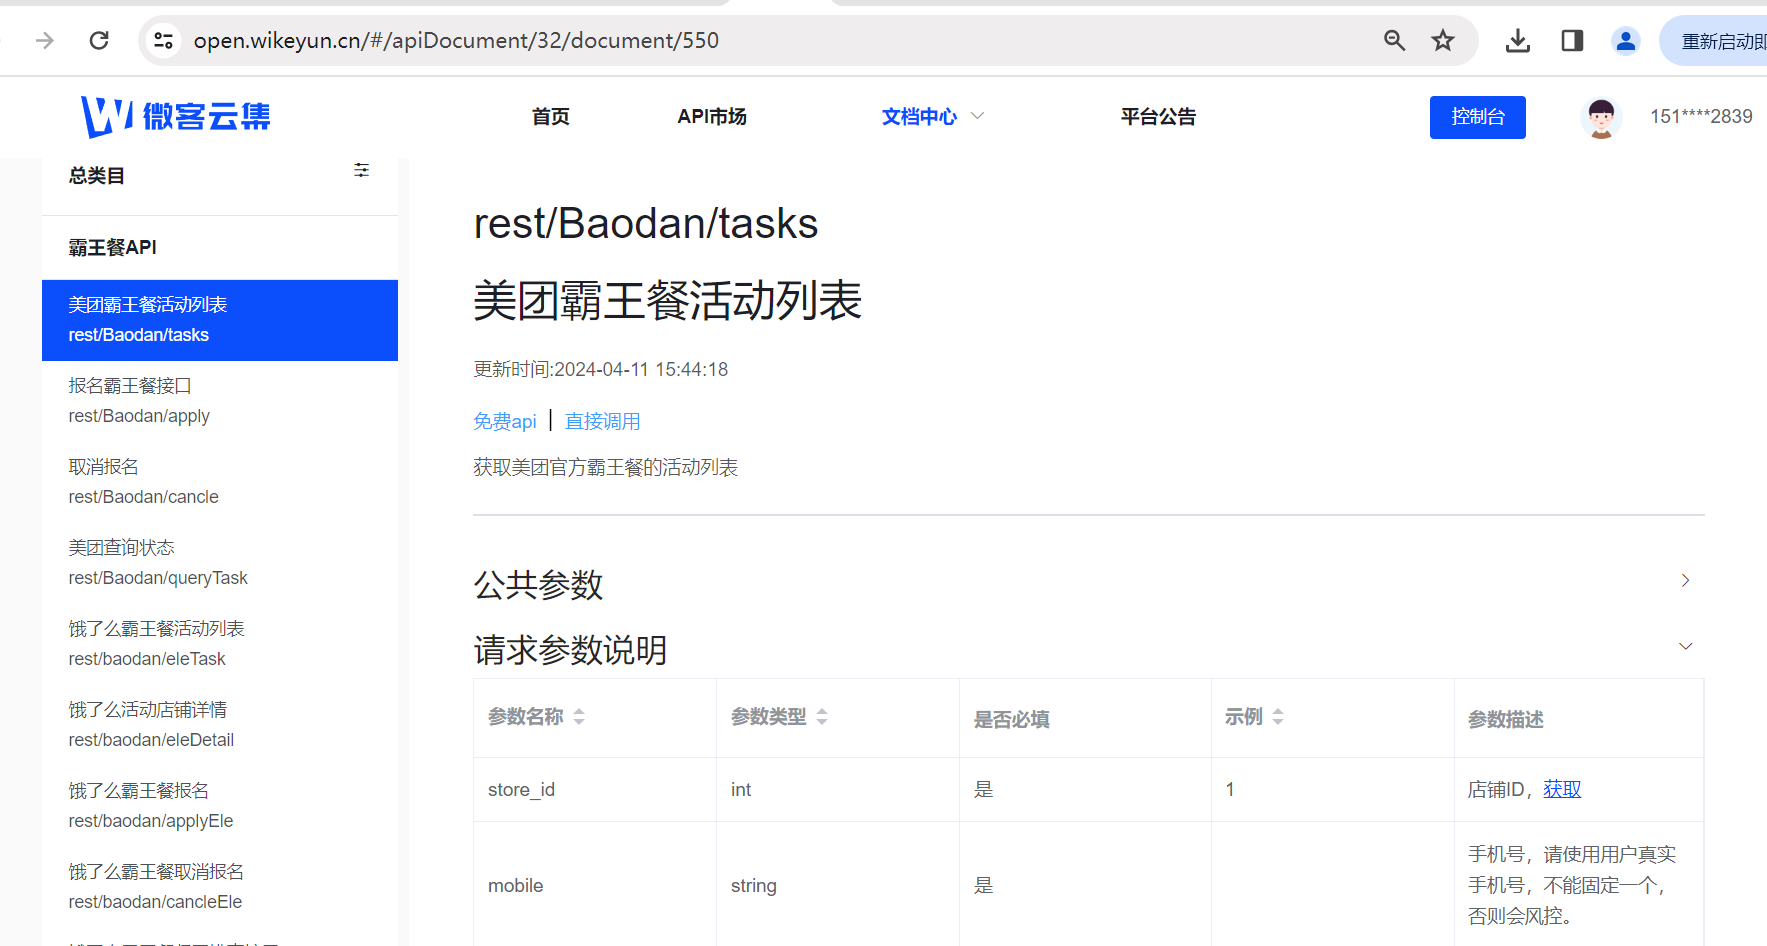
Task: Click the 免费api link
Action: tap(505, 422)
